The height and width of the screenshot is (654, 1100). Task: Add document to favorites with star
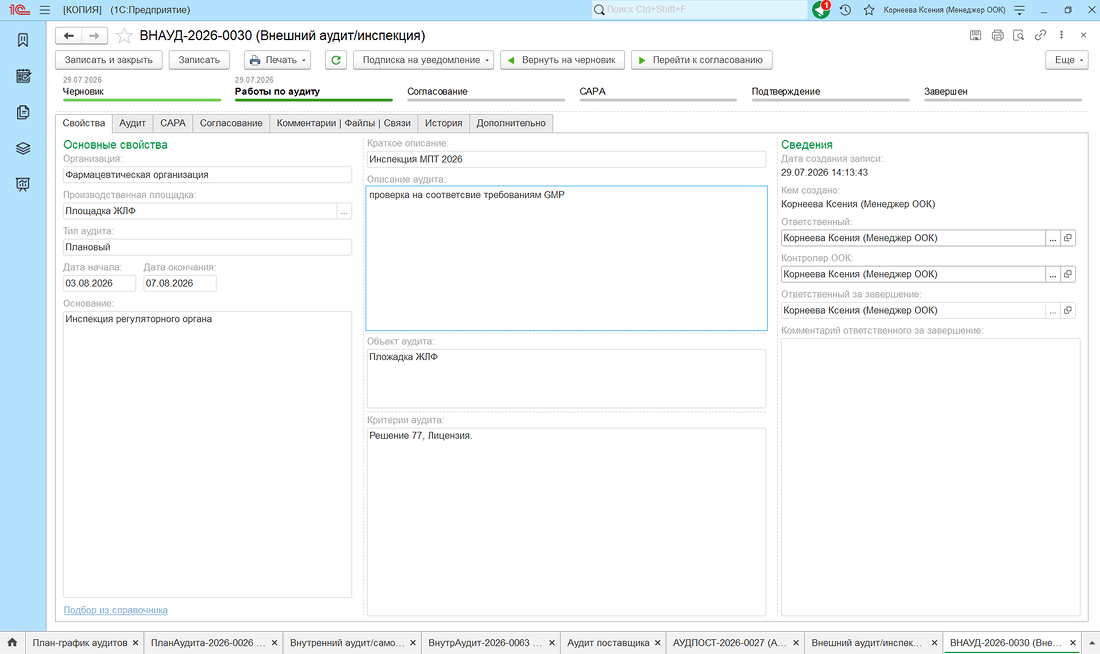123,36
